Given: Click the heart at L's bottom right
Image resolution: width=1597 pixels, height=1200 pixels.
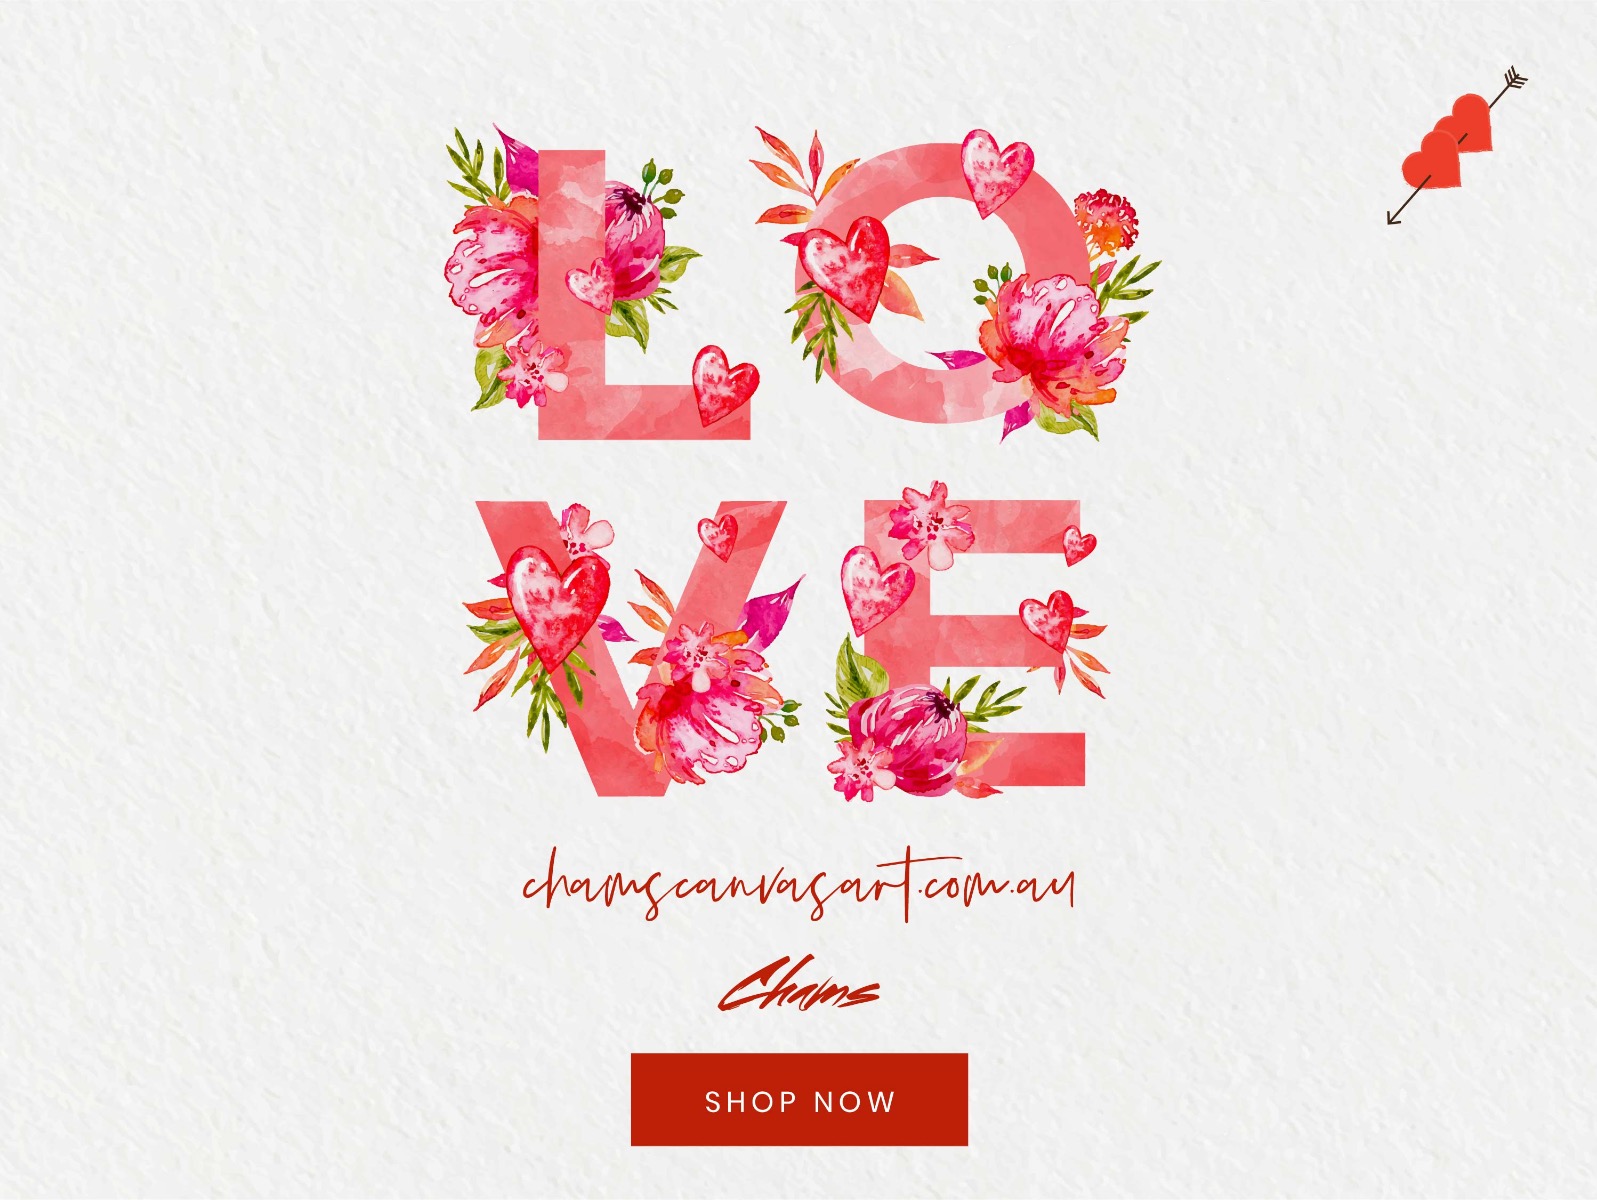Looking at the screenshot, I should point(725,385).
